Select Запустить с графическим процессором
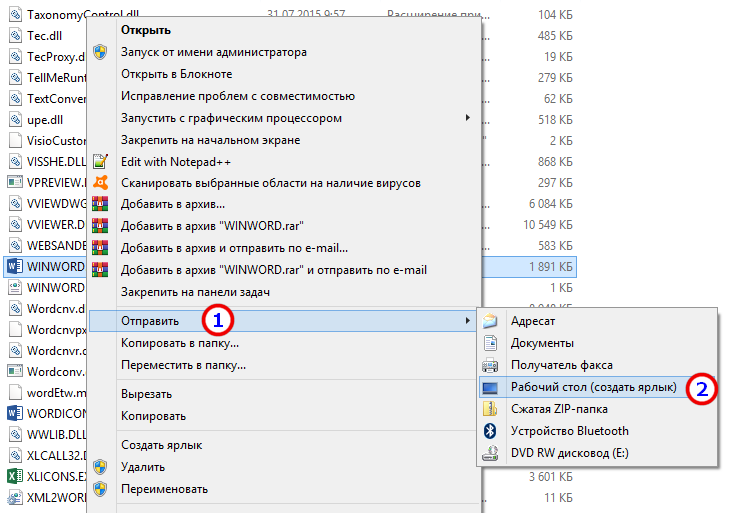The width and height of the screenshot is (732, 513). tap(231, 118)
